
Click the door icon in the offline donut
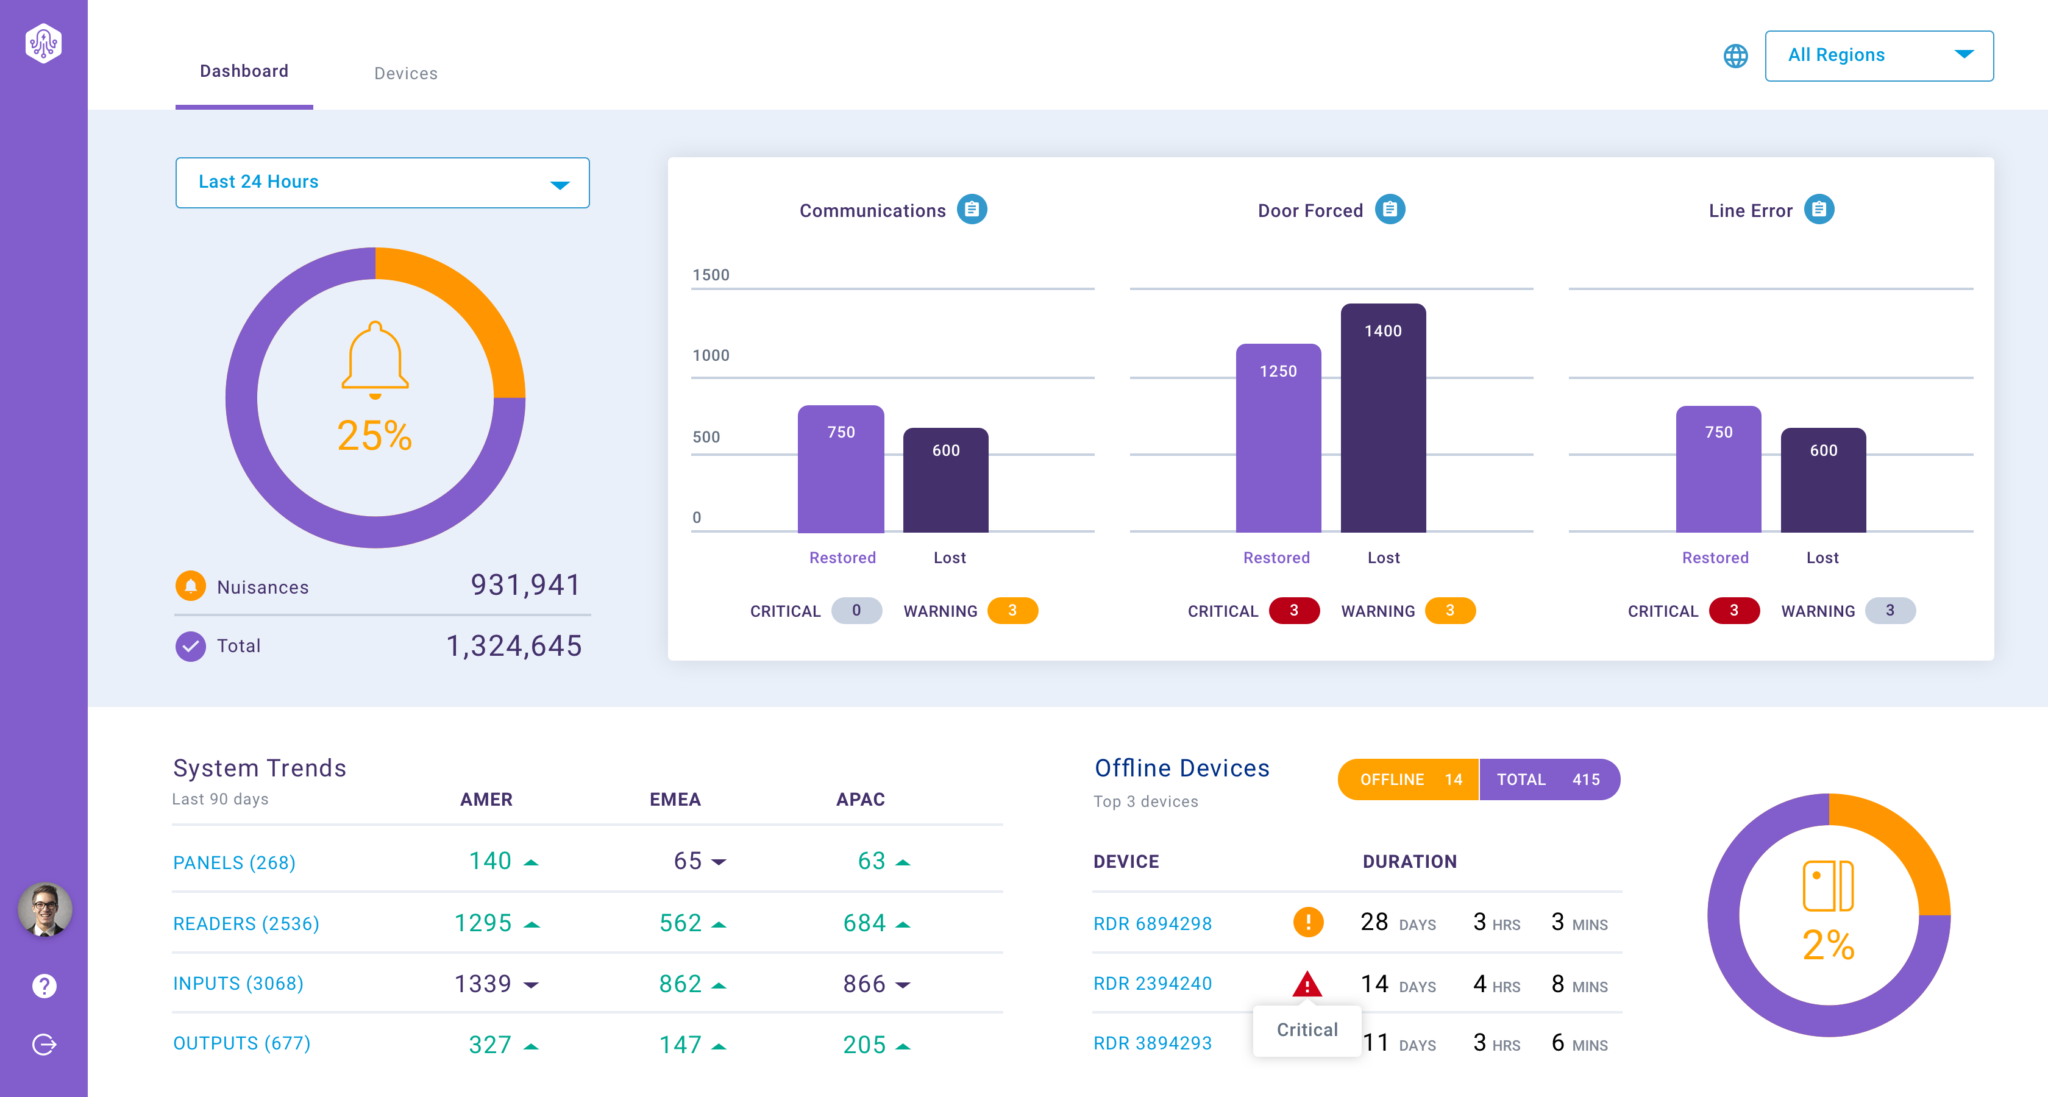point(1828,886)
